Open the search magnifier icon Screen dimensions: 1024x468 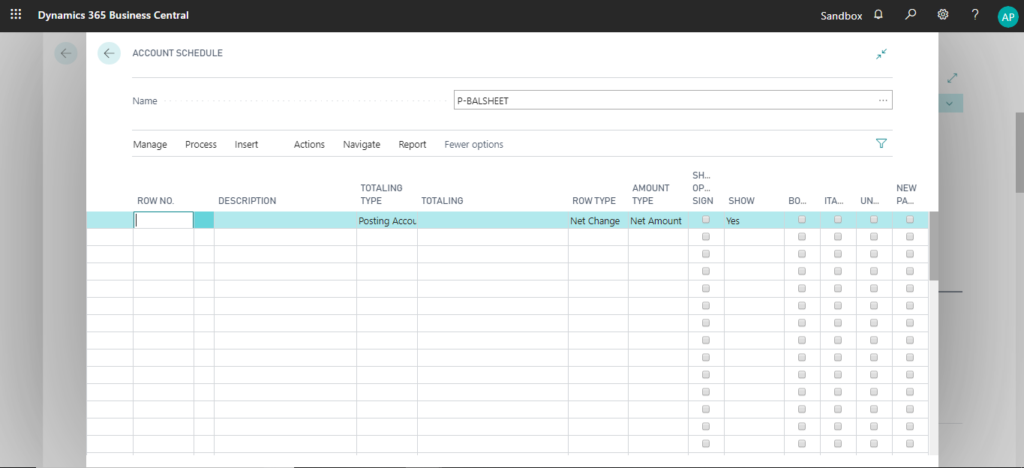[x=910, y=14]
